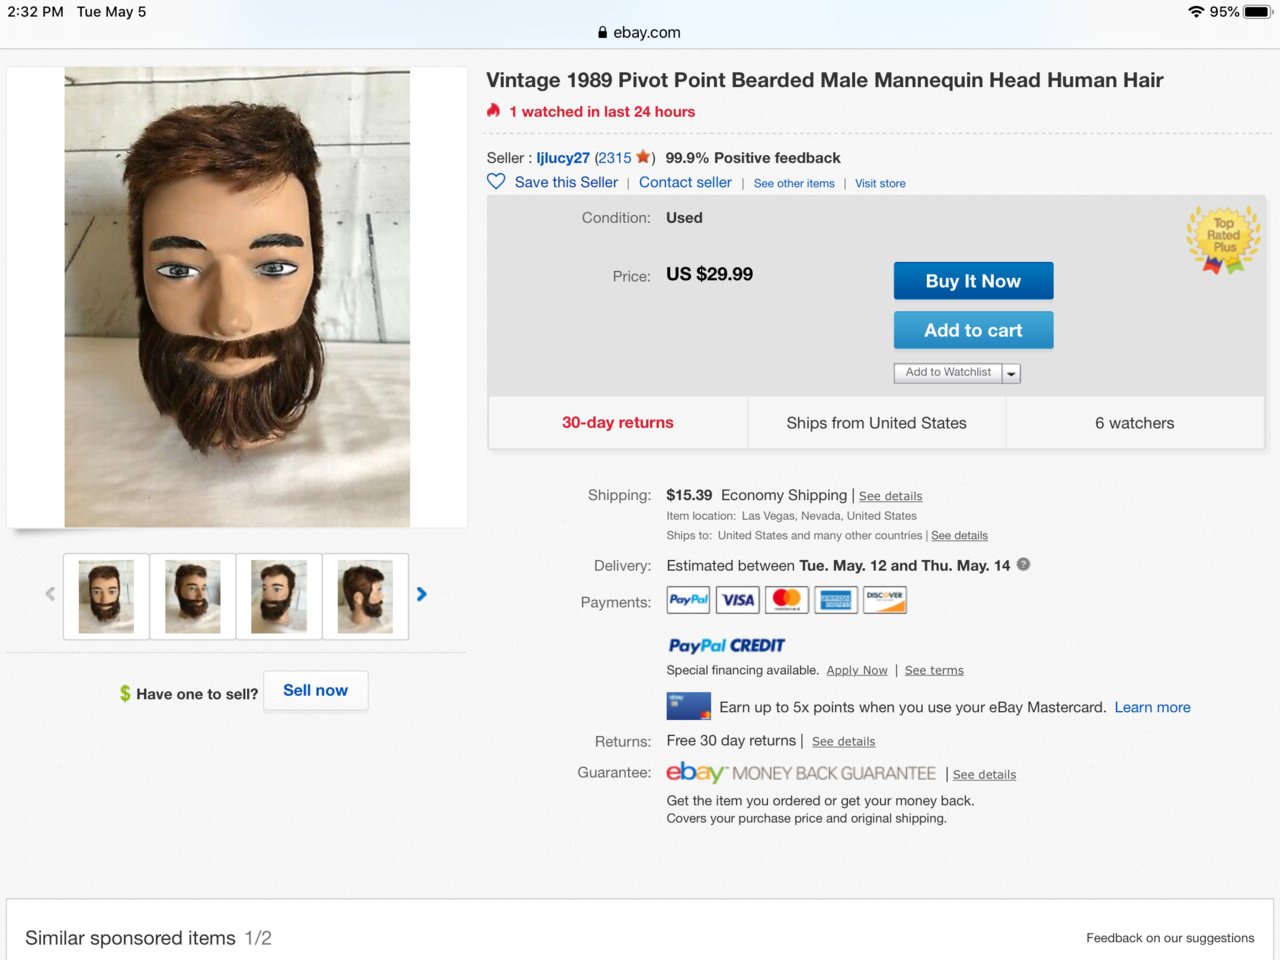
Task: Click the heart icon to save this seller
Action: 496,182
